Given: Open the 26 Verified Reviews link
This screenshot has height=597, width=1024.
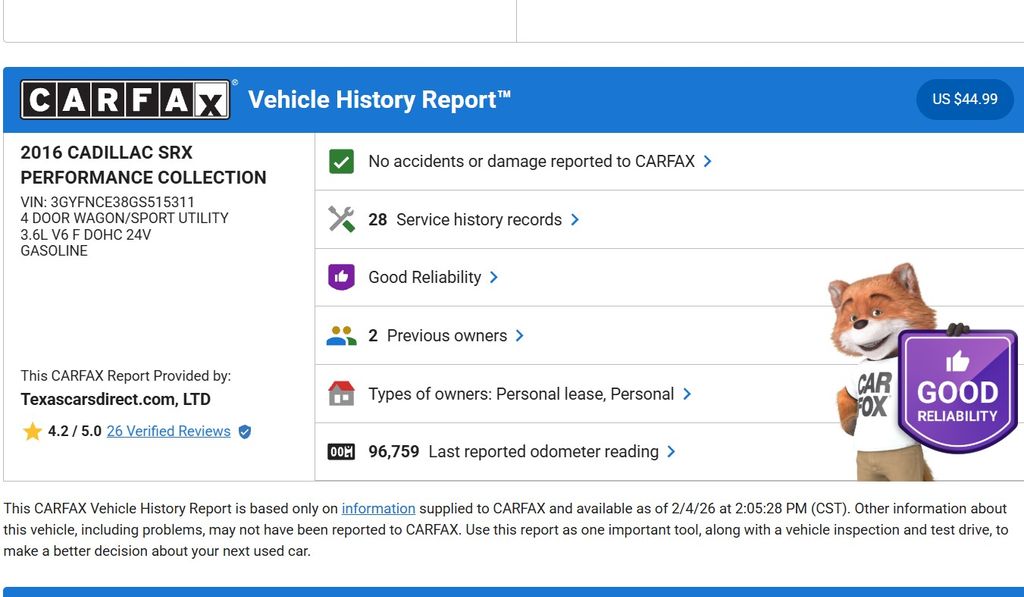Looking at the screenshot, I should point(168,432).
